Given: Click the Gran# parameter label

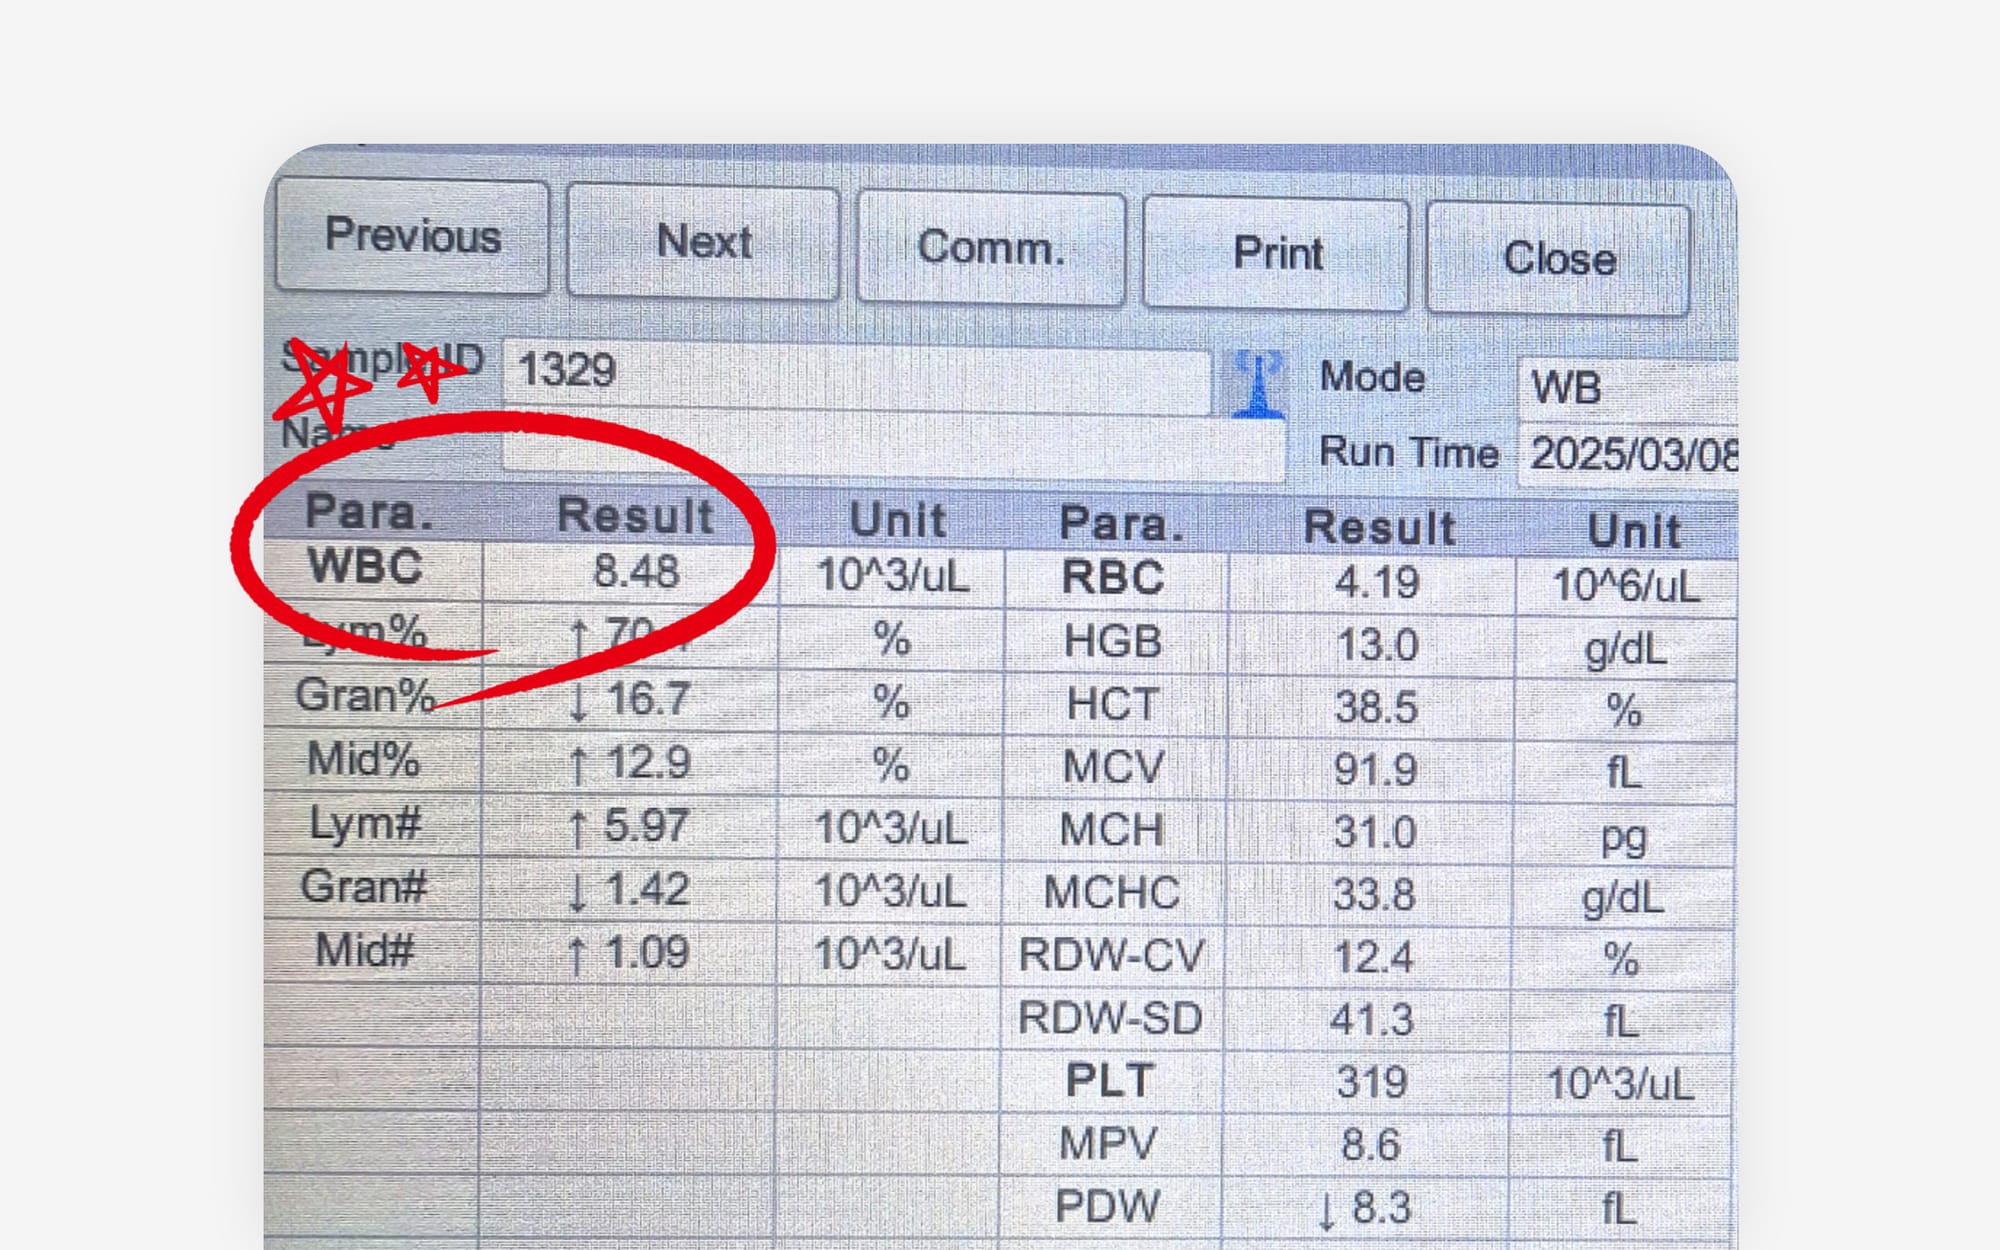Looking at the screenshot, I should click(364, 886).
